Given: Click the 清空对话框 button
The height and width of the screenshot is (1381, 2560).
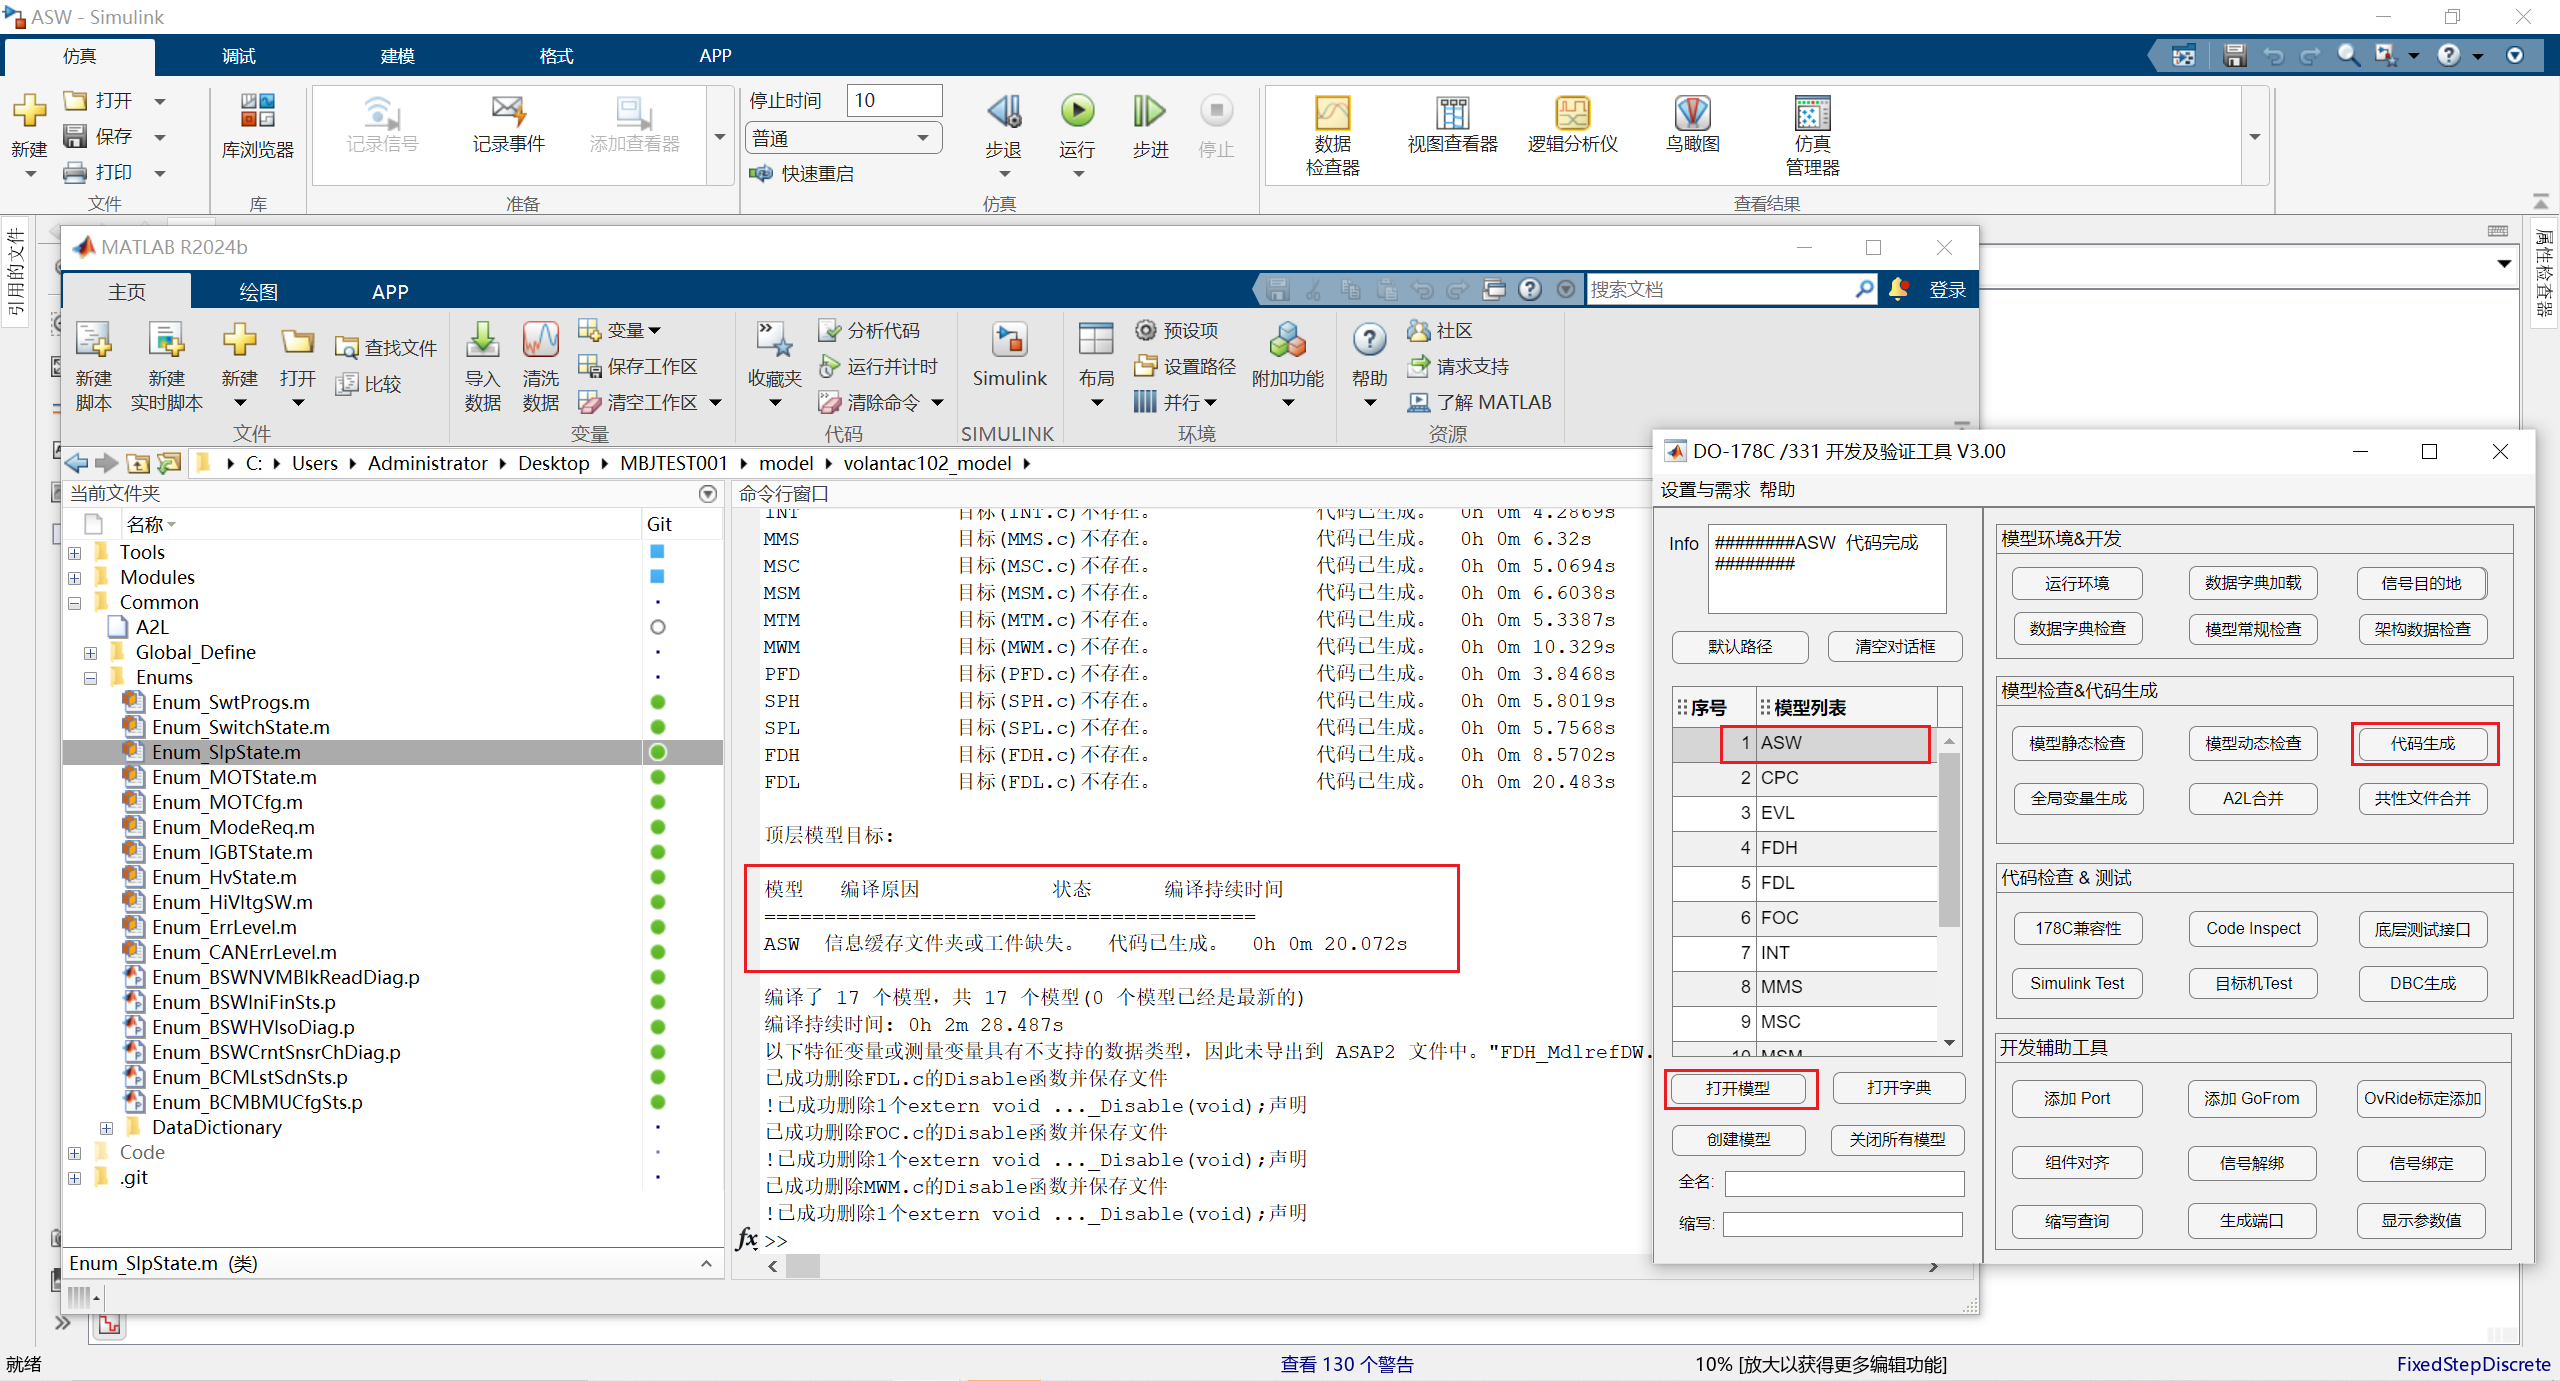Looking at the screenshot, I should click(1895, 646).
